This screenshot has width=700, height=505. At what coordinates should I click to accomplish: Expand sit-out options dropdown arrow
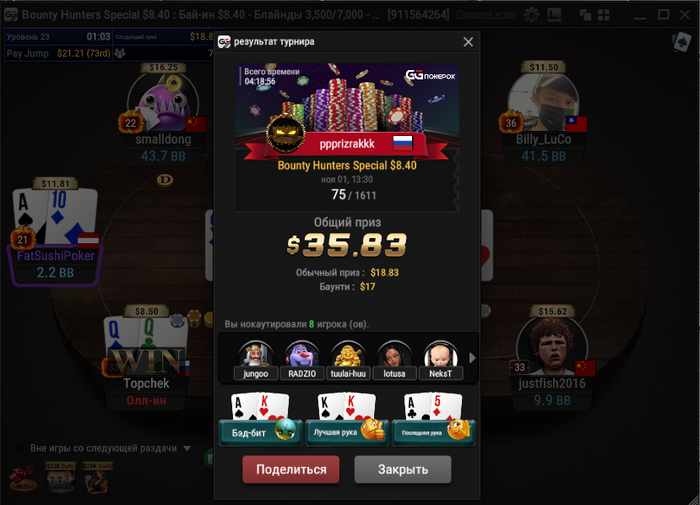(x=187, y=448)
